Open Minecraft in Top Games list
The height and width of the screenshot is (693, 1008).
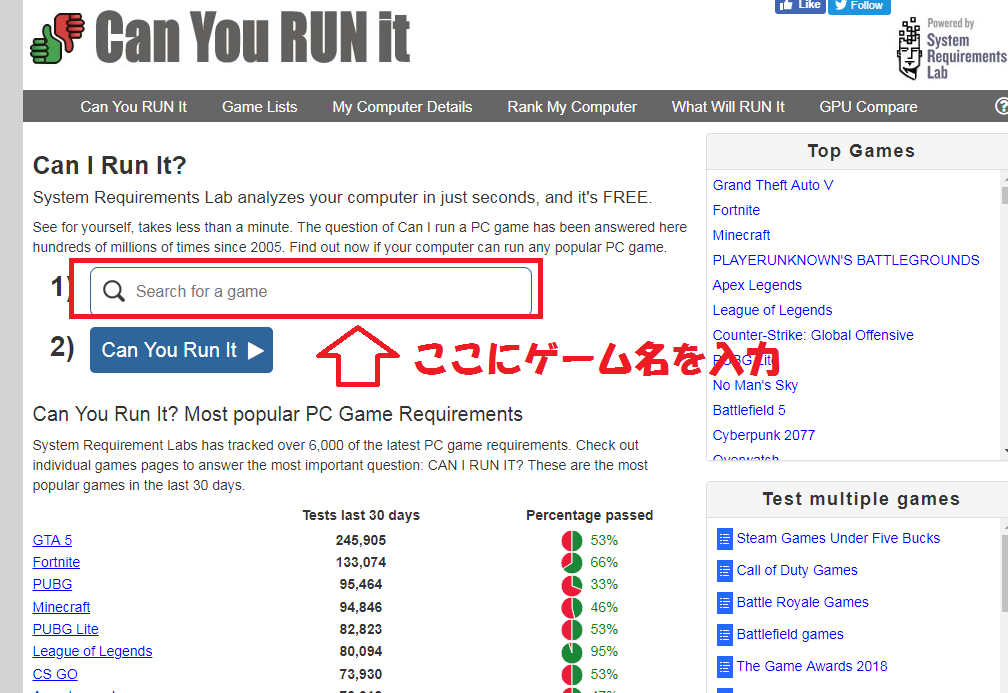[x=742, y=235]
